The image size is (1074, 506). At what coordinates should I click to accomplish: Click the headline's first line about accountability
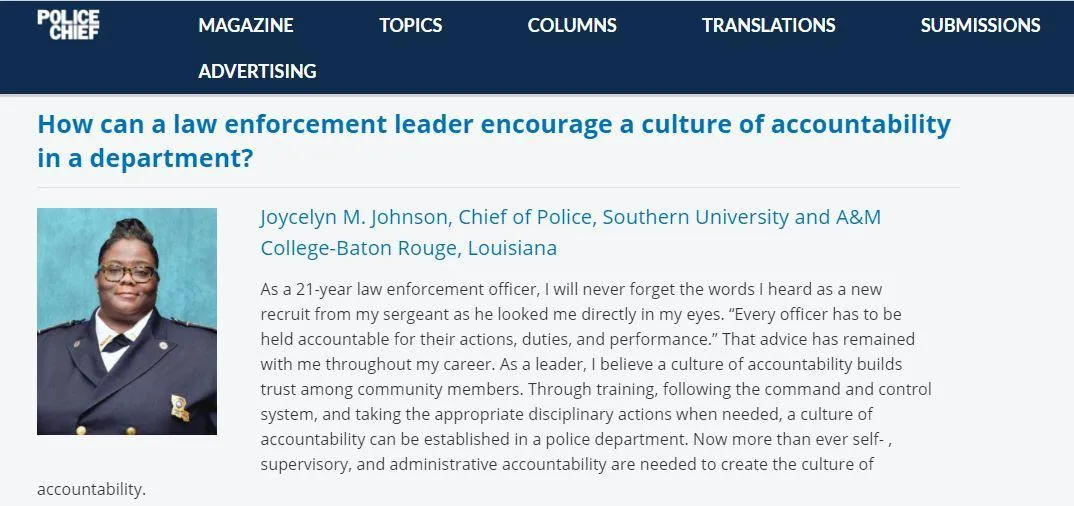click(494, 125)
